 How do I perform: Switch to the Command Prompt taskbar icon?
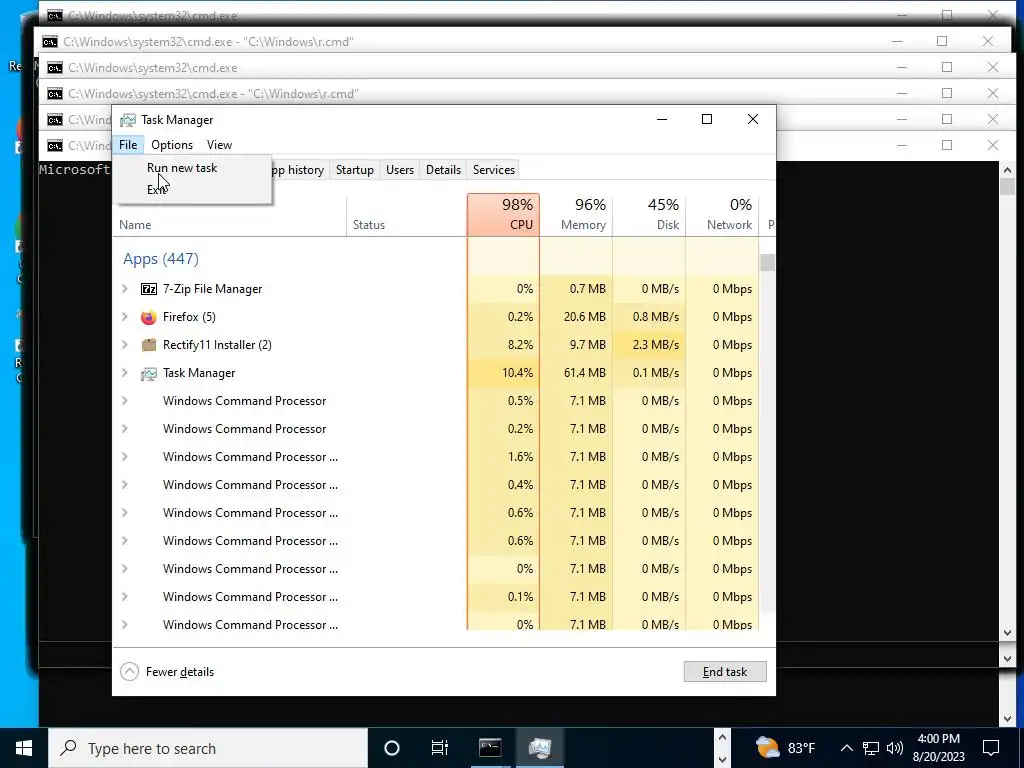click(x=490, y=748)
